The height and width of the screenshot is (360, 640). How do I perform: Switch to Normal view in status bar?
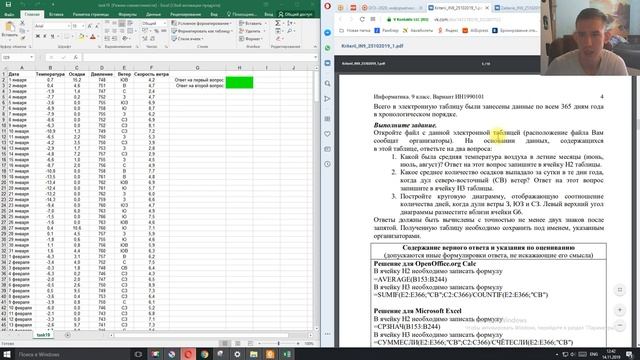[224, 344]
